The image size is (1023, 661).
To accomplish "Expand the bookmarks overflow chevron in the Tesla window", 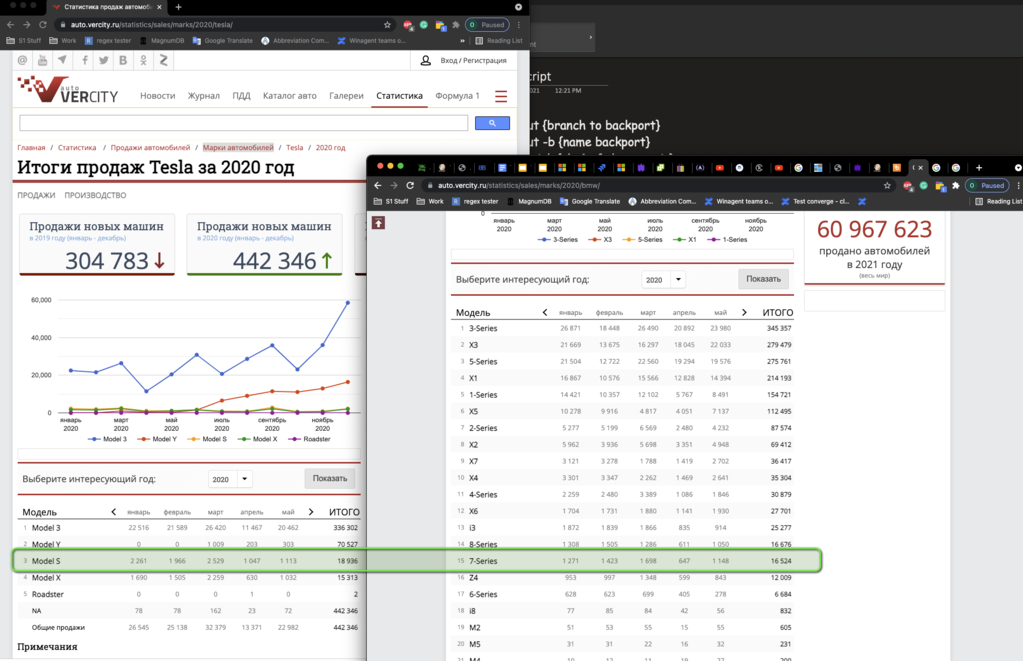I will [463, 40].
